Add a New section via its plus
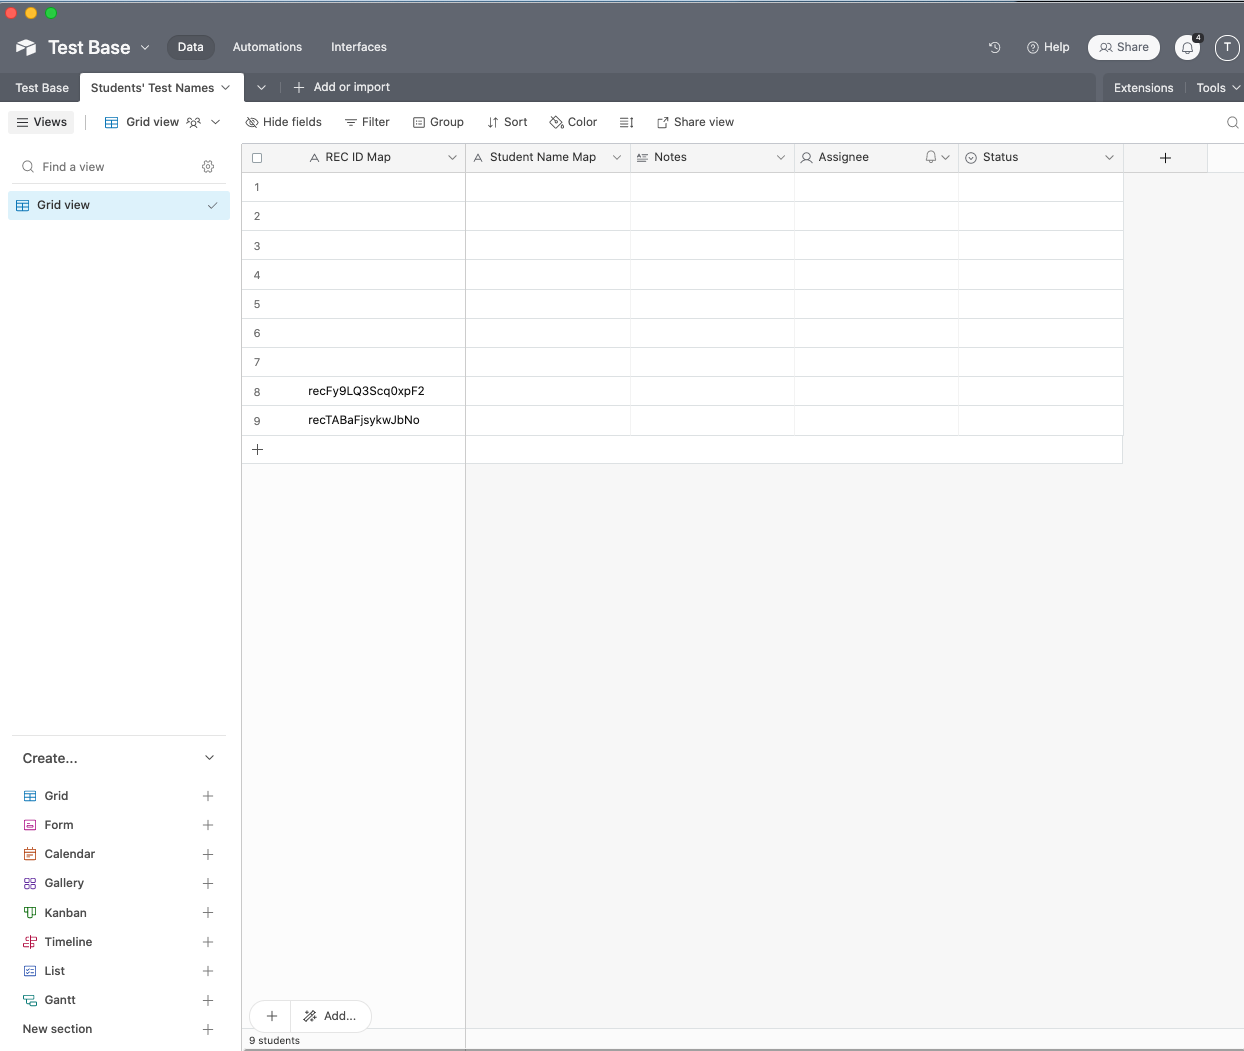The image size is (1244, 1051). coord(208,1029)
